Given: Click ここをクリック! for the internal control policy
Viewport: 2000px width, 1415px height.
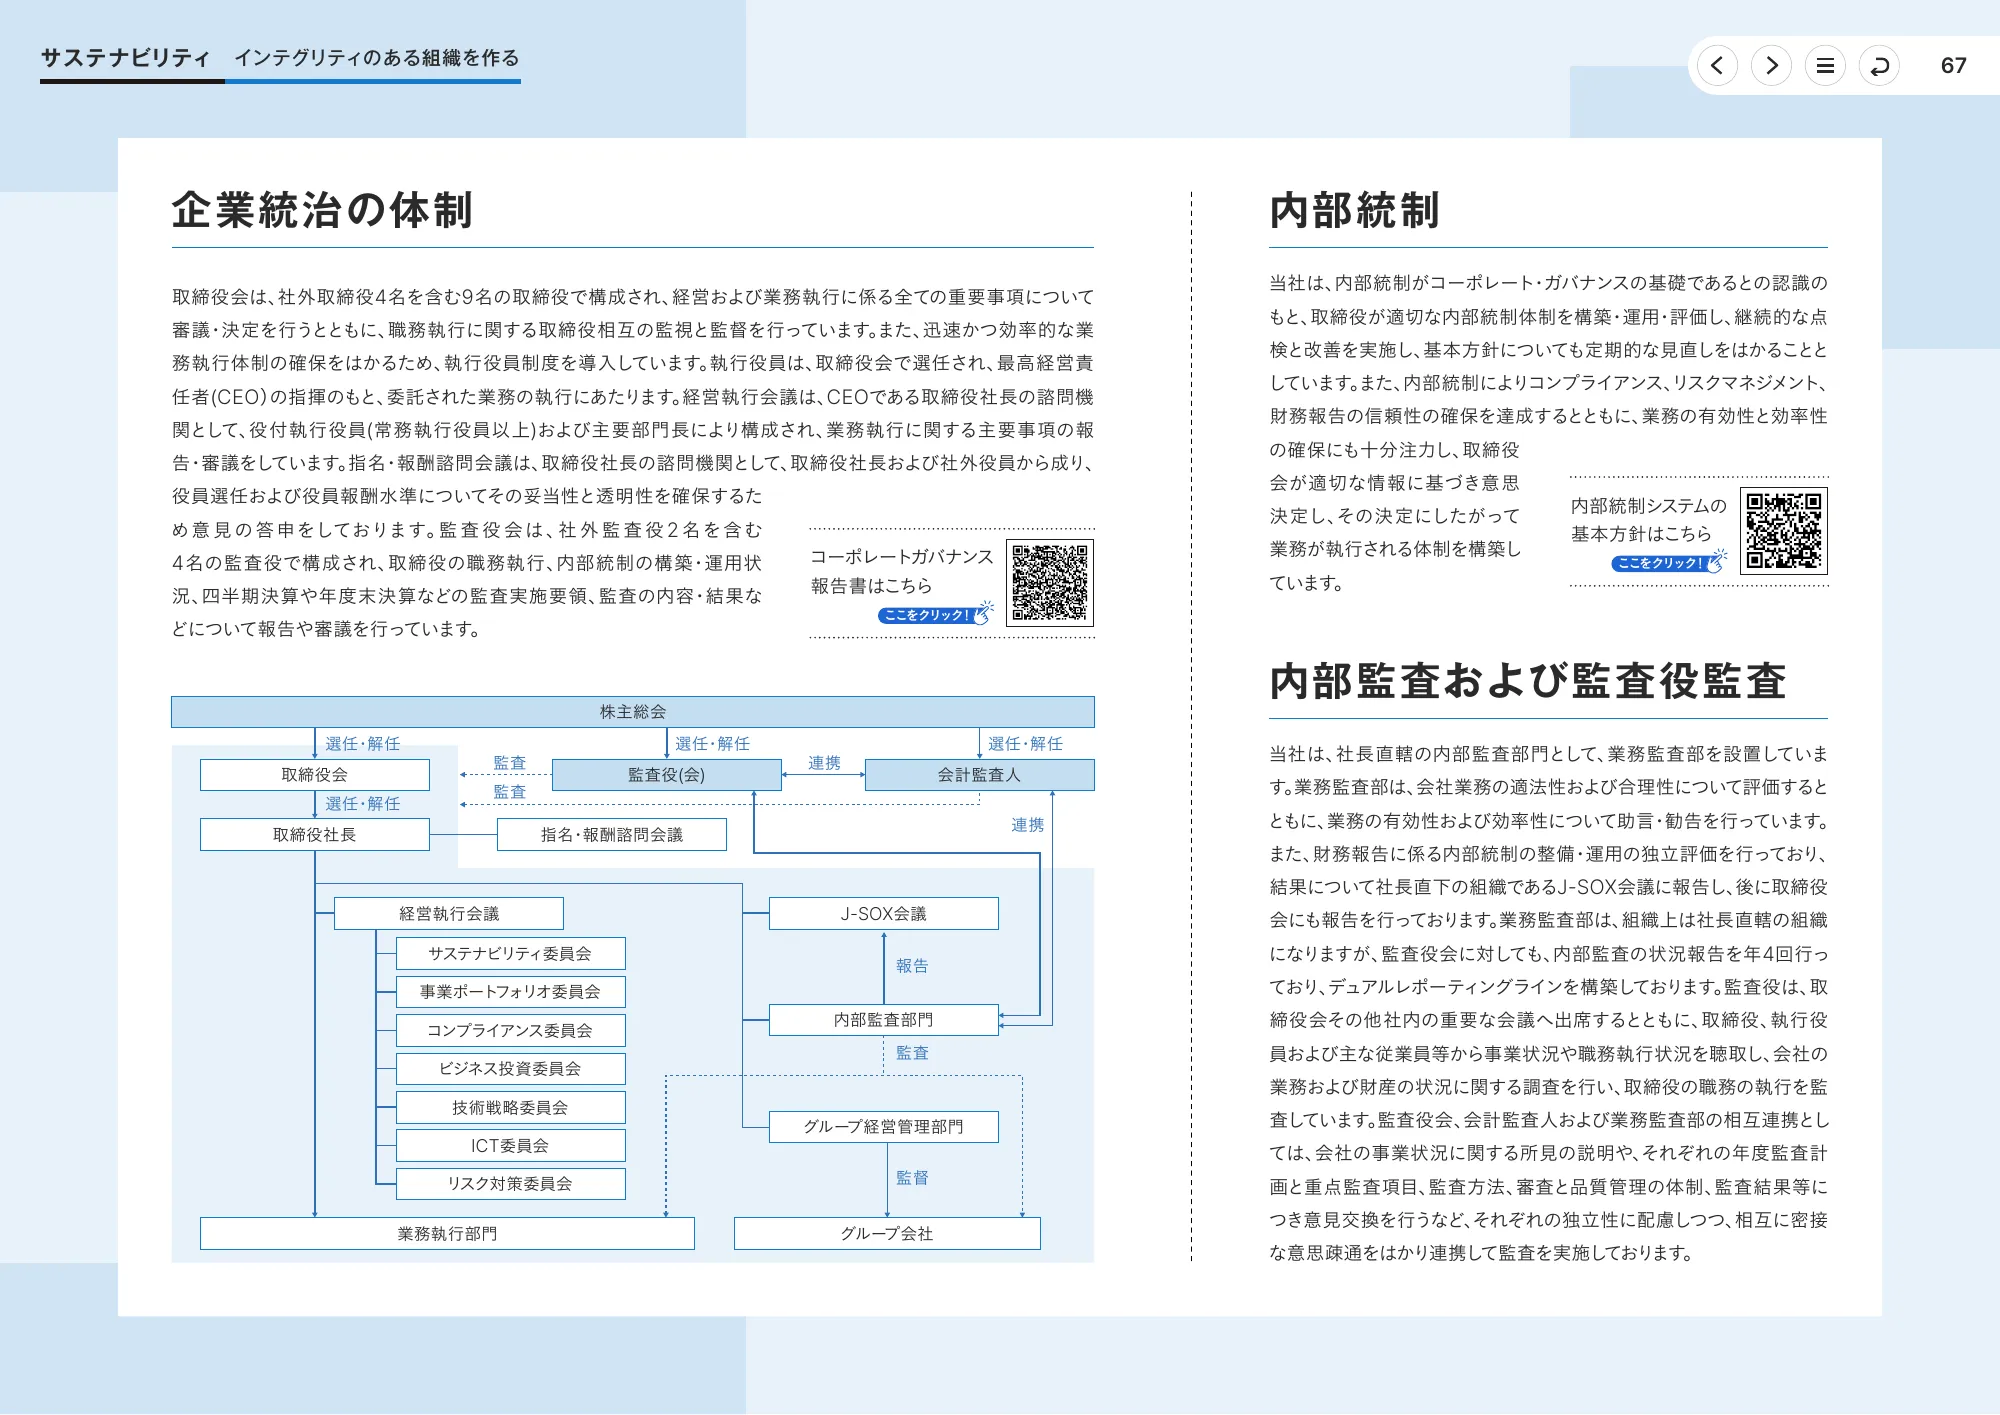Looking at the screenshot, I should (x=1657, y=564).
